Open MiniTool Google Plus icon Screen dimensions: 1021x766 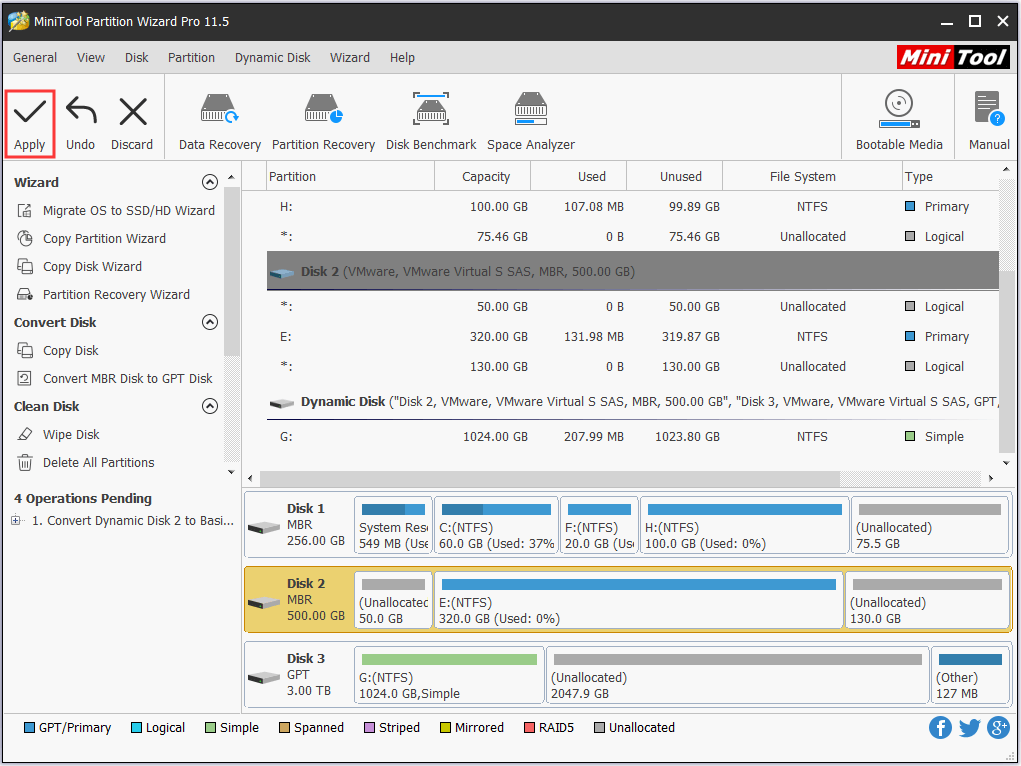point(998,728)
